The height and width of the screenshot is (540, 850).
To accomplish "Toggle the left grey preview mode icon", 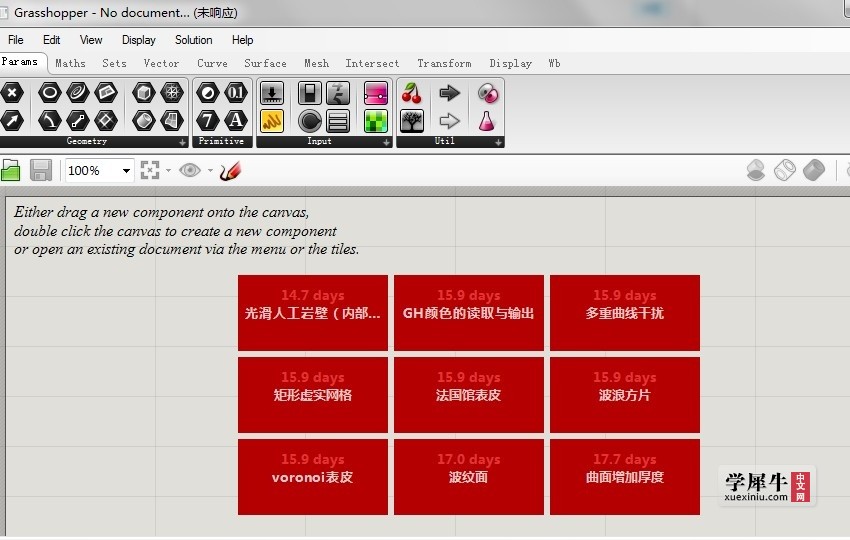I will click(x=756, y=170).
